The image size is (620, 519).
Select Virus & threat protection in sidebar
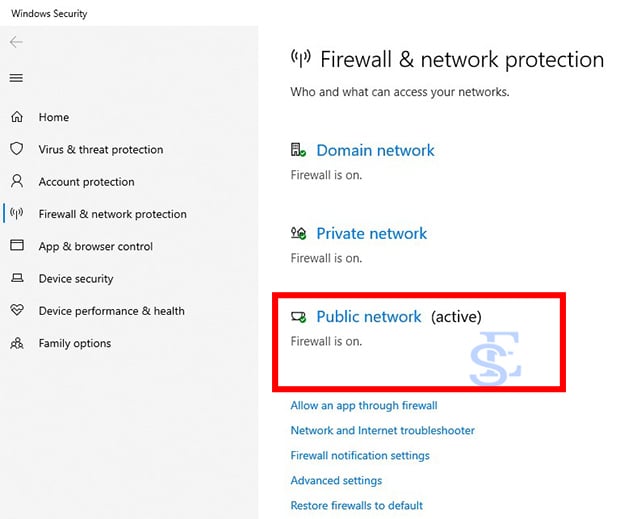point(101,149)
